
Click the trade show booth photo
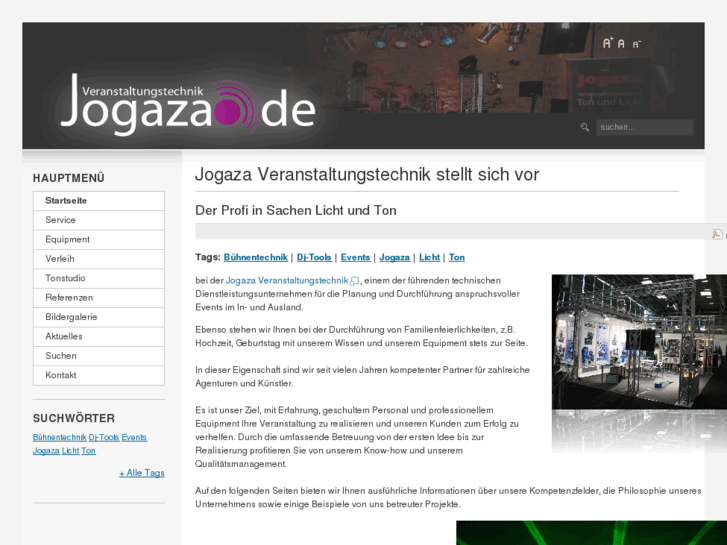tap(639, 341)
